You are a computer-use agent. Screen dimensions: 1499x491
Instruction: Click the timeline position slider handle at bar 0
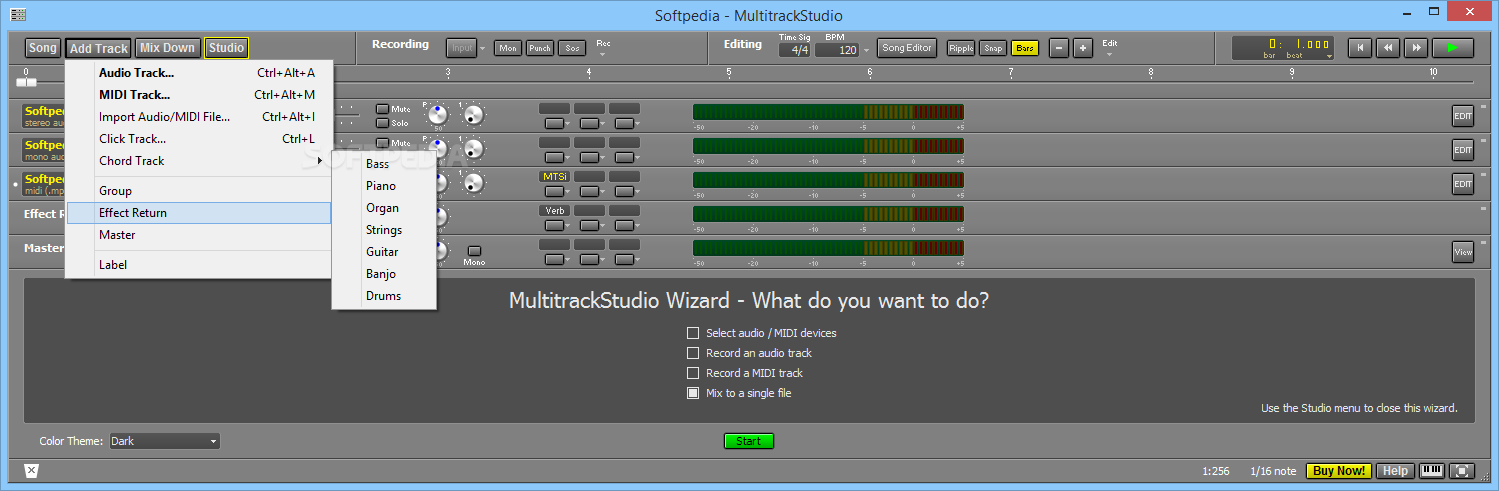pyautogui.click(x=27, y=82)
